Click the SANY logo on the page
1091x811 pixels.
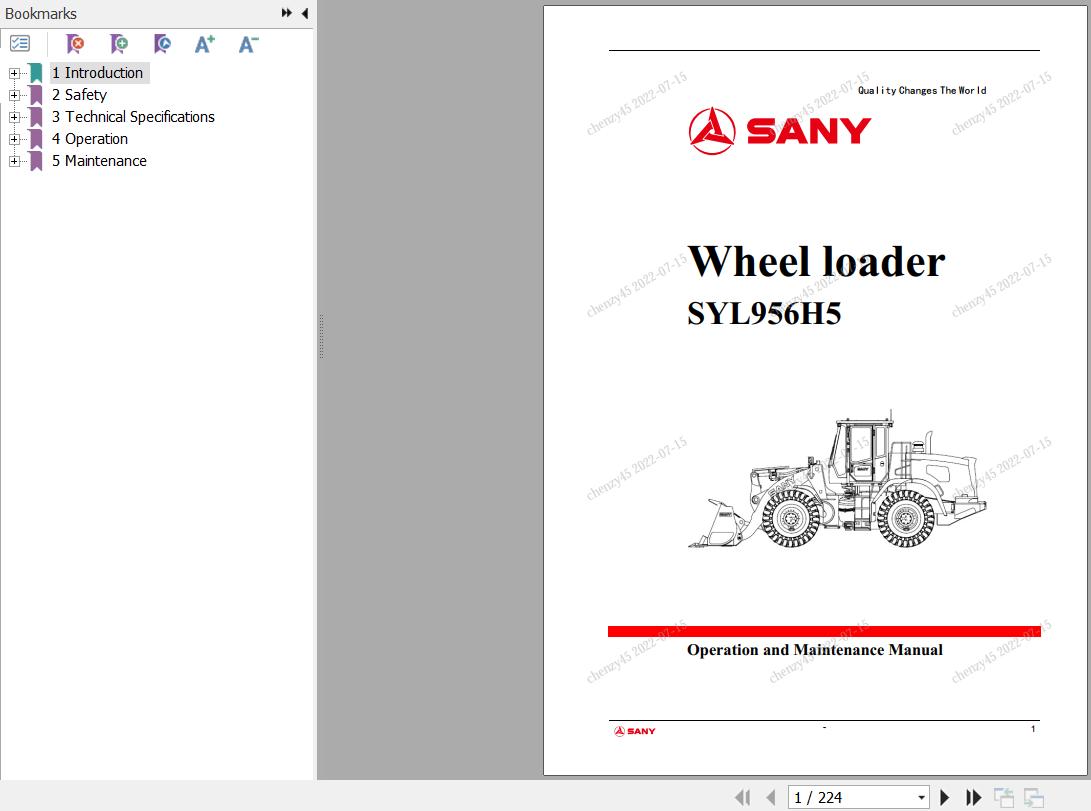point(780,131)
